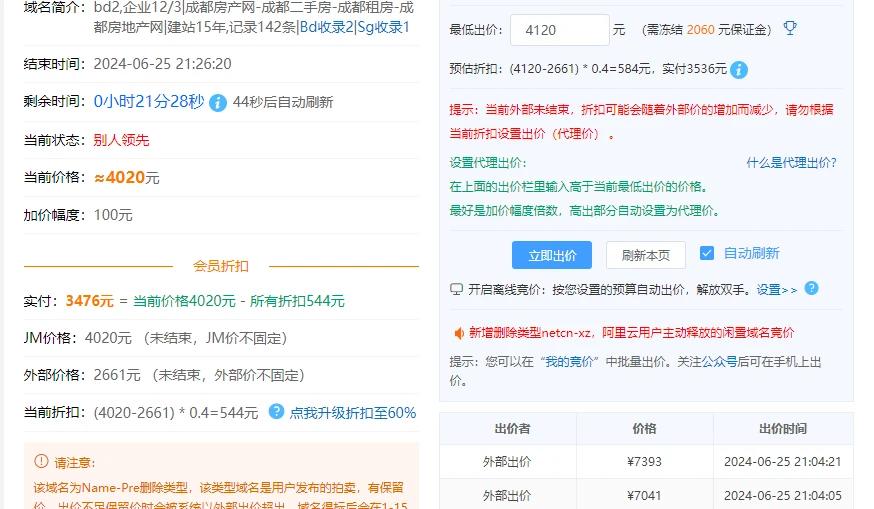The height and width of the screenshot is (509, 874).
Task: Uncheck the 自动刷新 checkbox
Action: (x=707, y=253)
